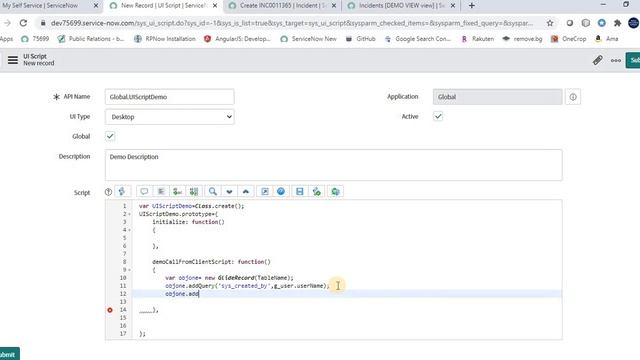Click the site lock icon in address bar
Screen dimensions: 640x360
(43, 23)
